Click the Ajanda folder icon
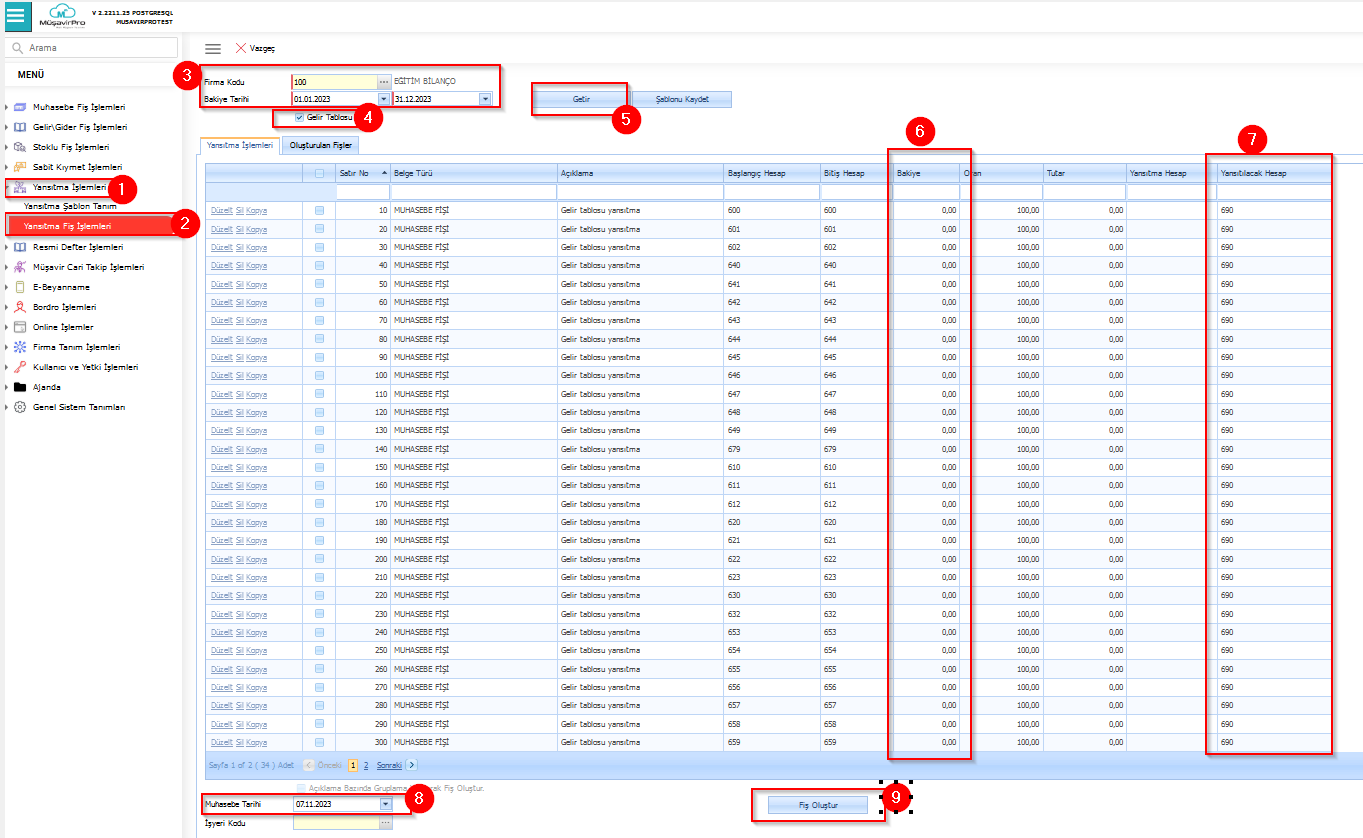Viewport: 1363px width, 838px height. click(19, 387)
